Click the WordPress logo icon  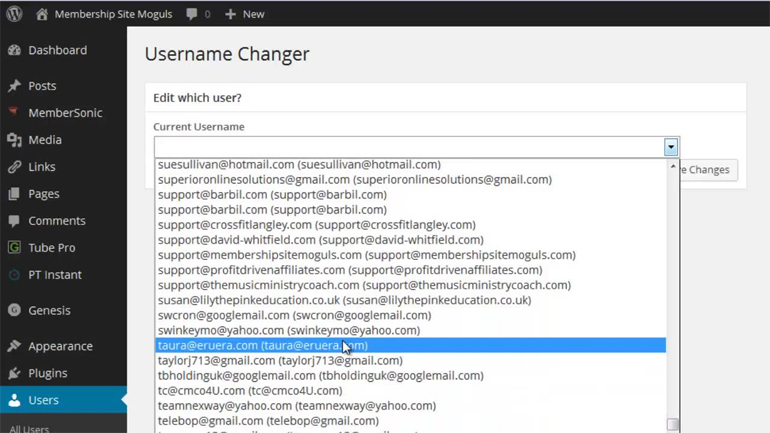click(14, 14)
